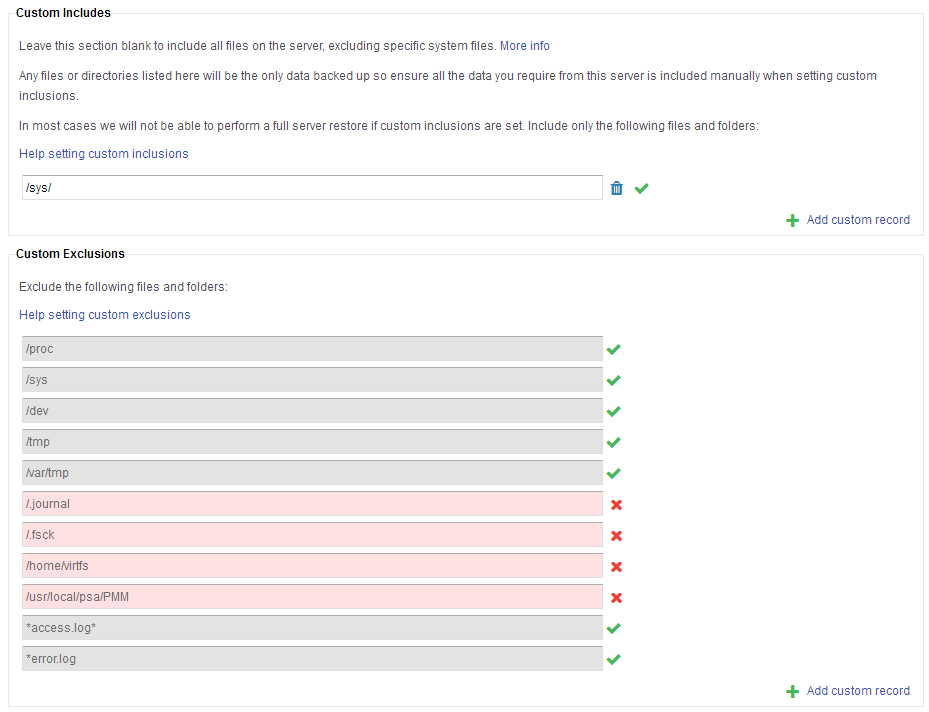
Task: Toggle the green check next to *error.log exclusion
Action: click(614, 659)
